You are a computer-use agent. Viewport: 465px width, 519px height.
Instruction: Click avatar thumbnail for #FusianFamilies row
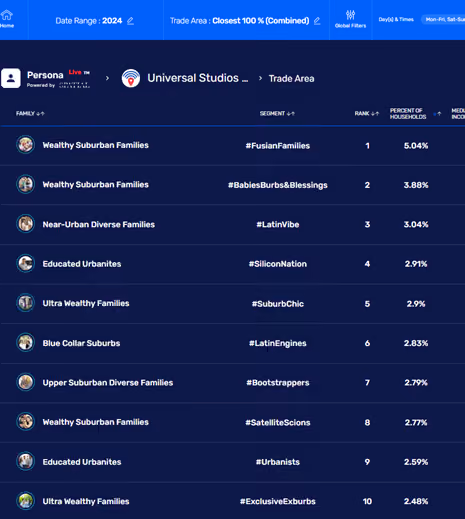tap(25, 145)
